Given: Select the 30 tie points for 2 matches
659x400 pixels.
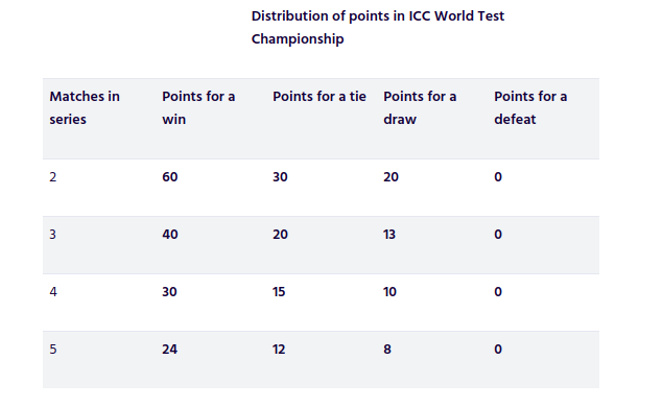Looking at the screenshot, I should coord(281,177).
